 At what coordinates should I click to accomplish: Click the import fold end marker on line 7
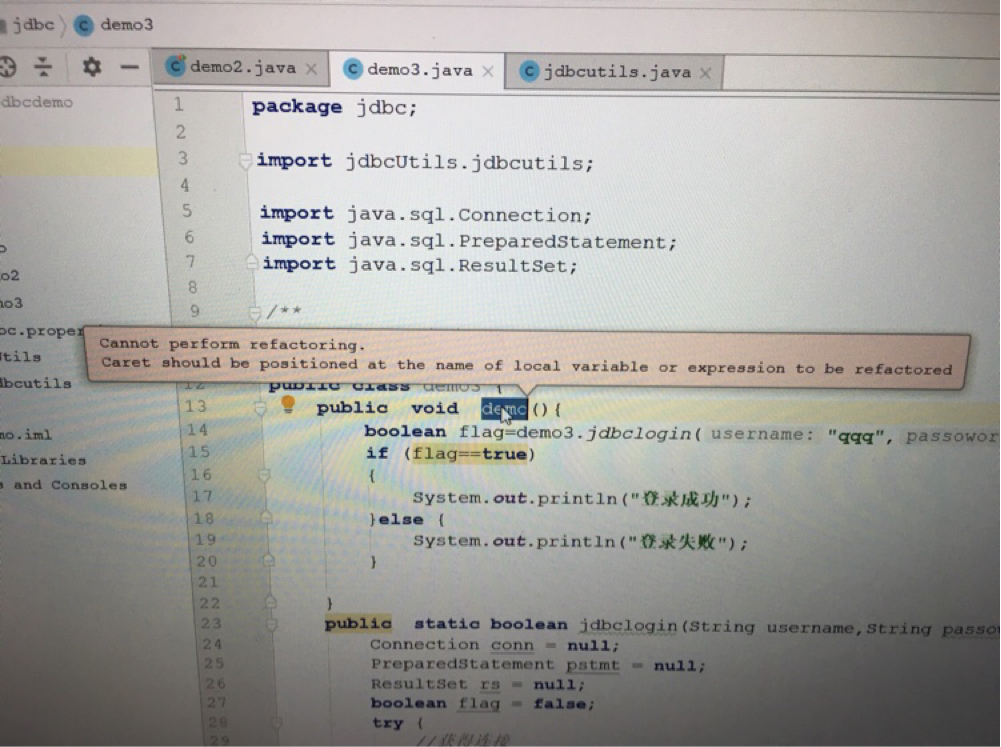click(252, 262)
